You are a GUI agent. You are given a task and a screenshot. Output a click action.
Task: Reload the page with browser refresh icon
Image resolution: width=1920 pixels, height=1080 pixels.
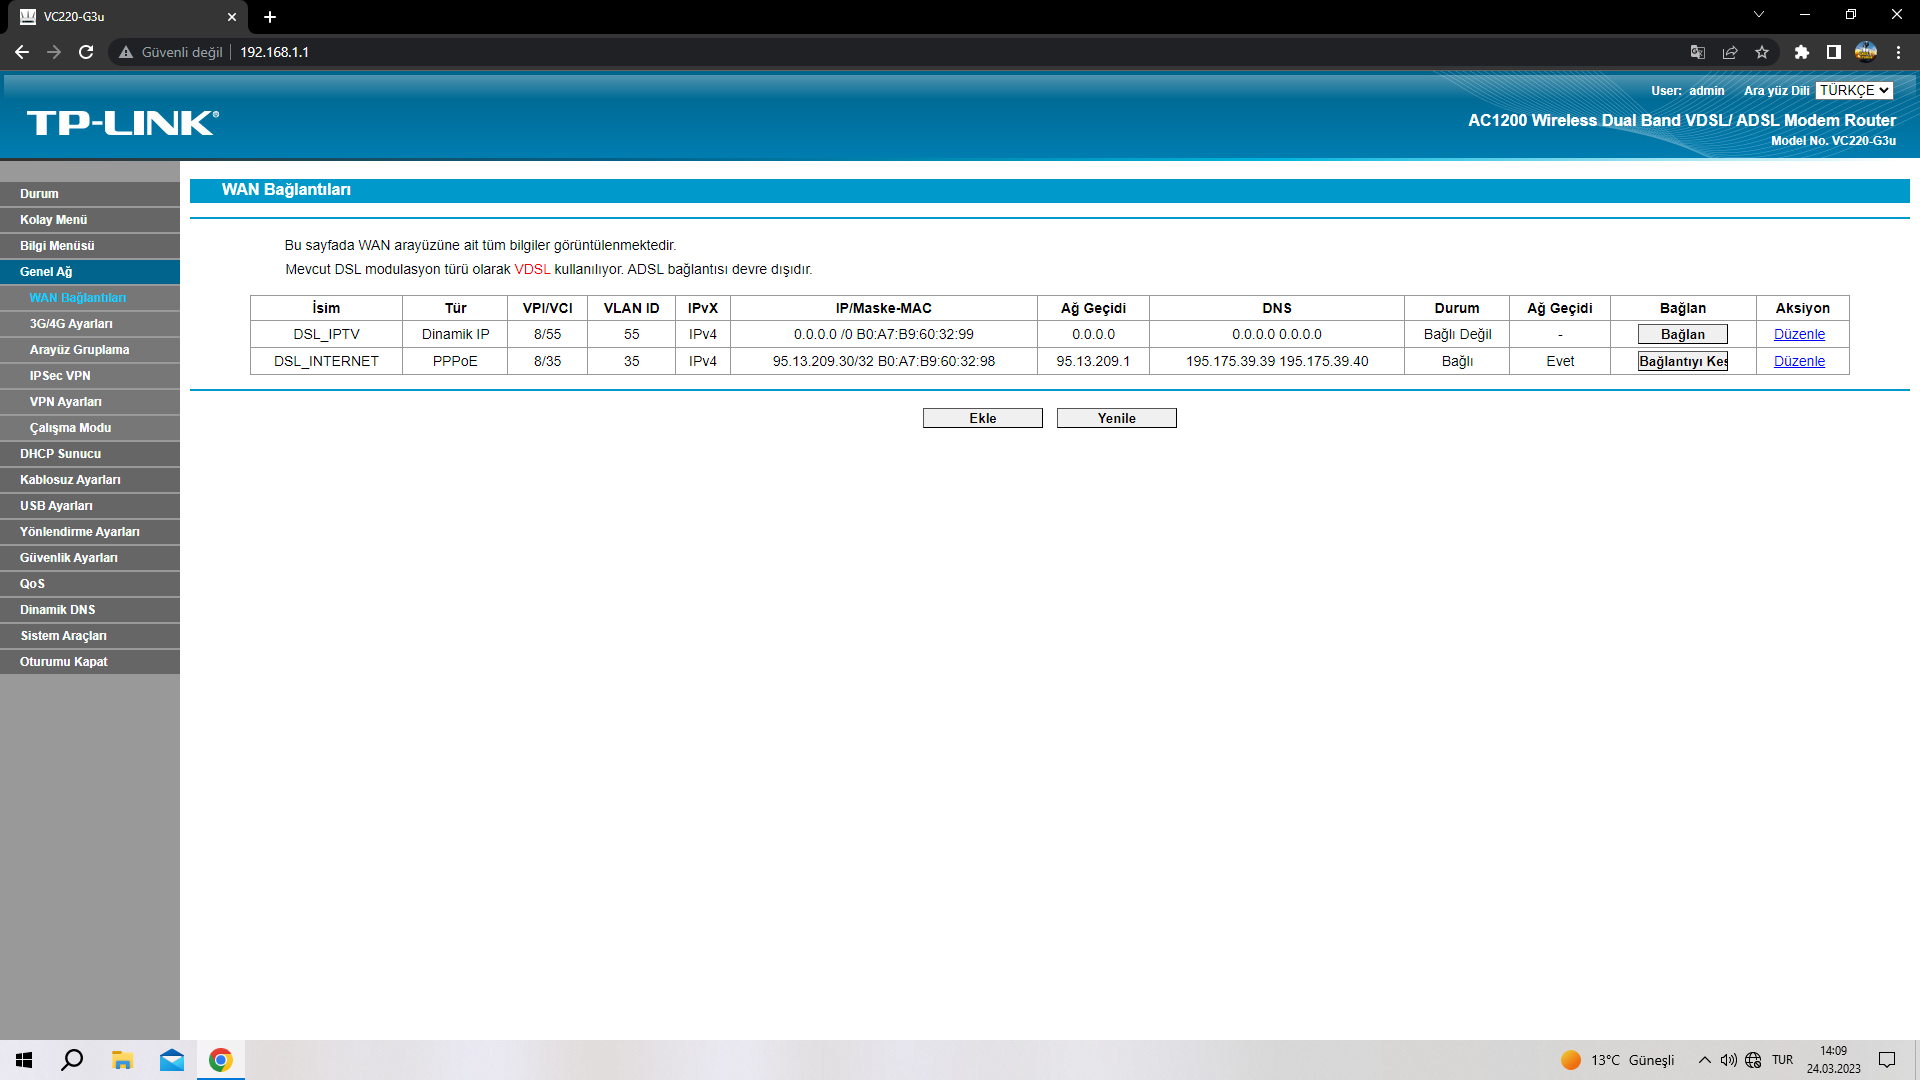(86, 52)
